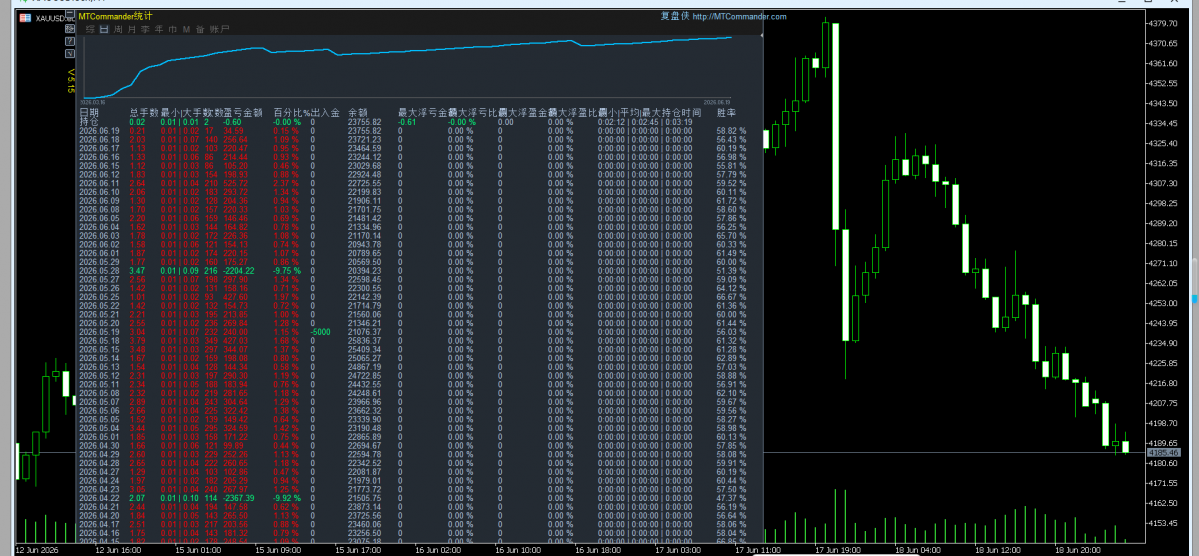Click the 66.67 % win rate cell
The width and height of the screenshot is (1199, 556).
pos(731,297)
